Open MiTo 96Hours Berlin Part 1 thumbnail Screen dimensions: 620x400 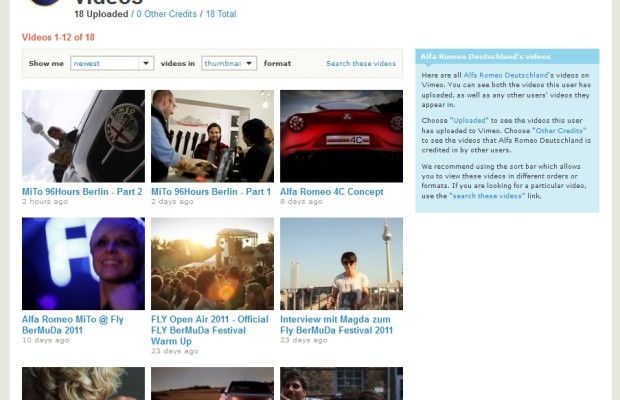tap(212, 136)
